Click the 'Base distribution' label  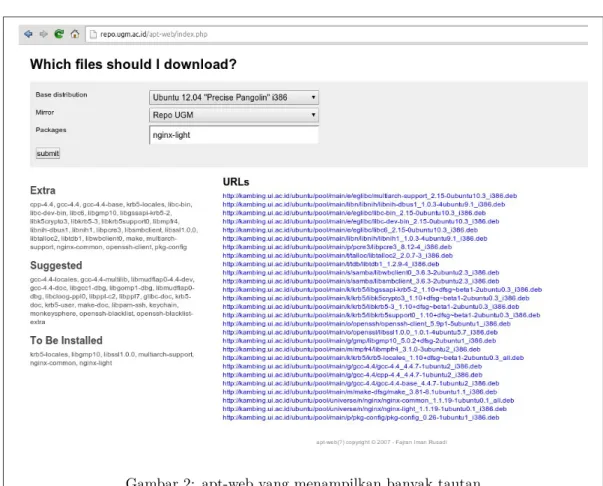(x=61, y=95)
